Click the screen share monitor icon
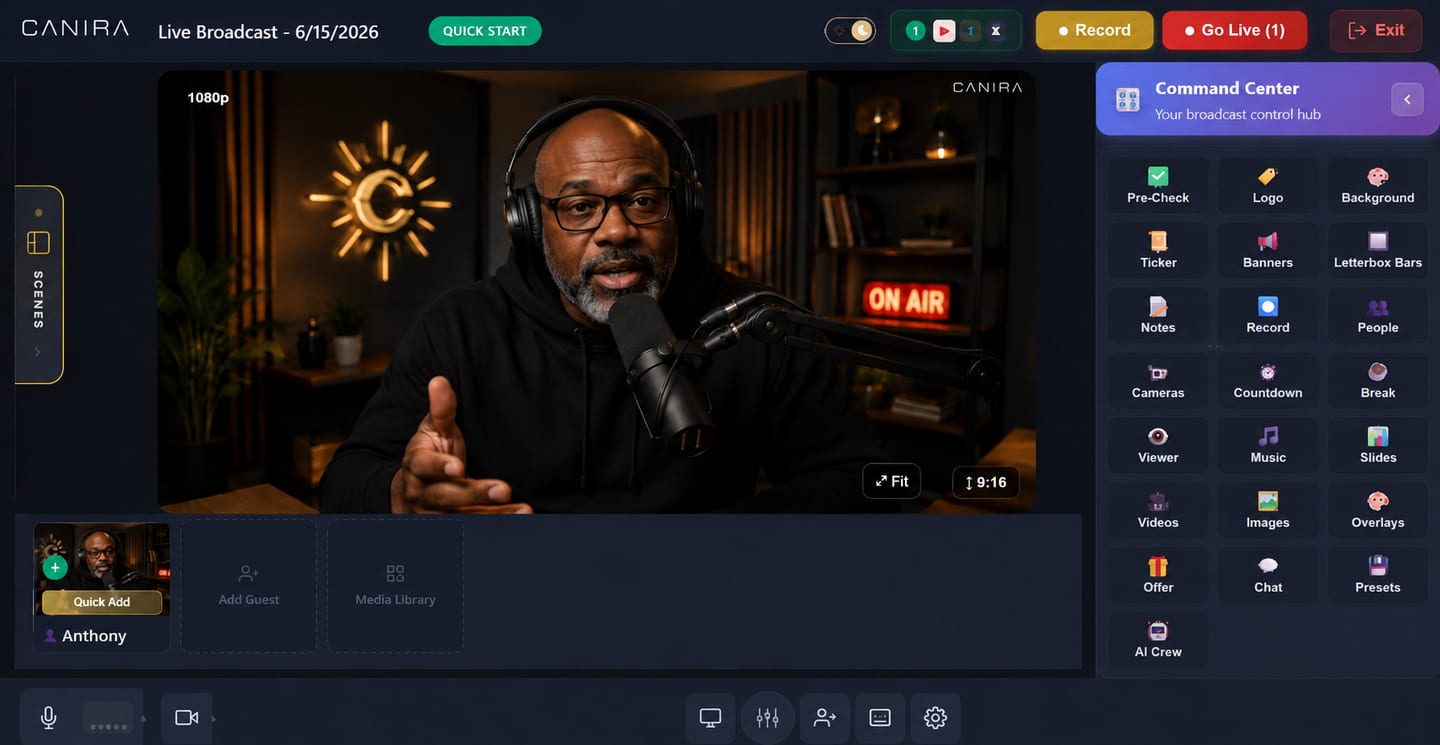 pos(710,718)
